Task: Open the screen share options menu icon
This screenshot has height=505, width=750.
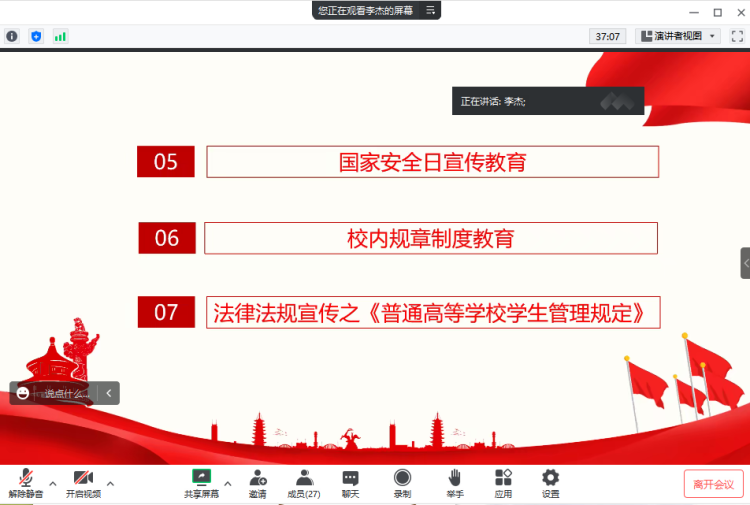Action: pyautogui.click(x=430, y=10)
